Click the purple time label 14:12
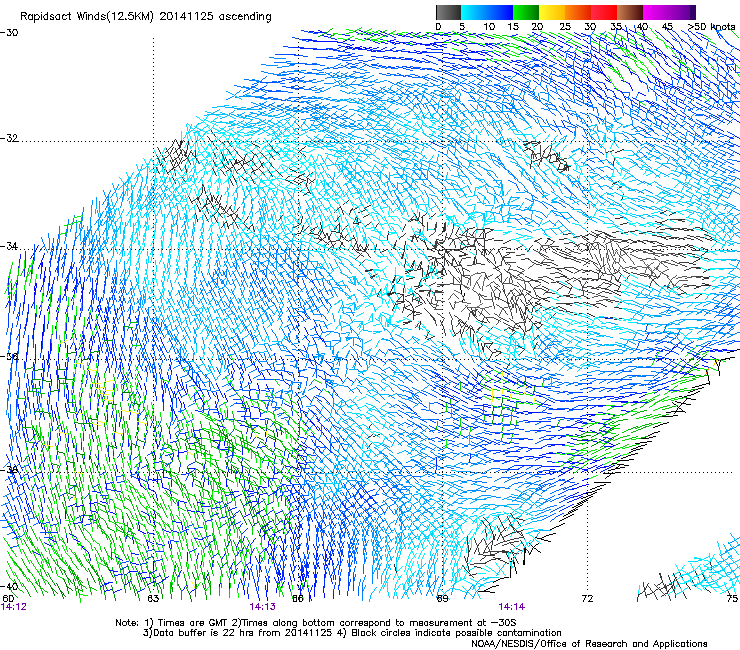 point(14,607)
